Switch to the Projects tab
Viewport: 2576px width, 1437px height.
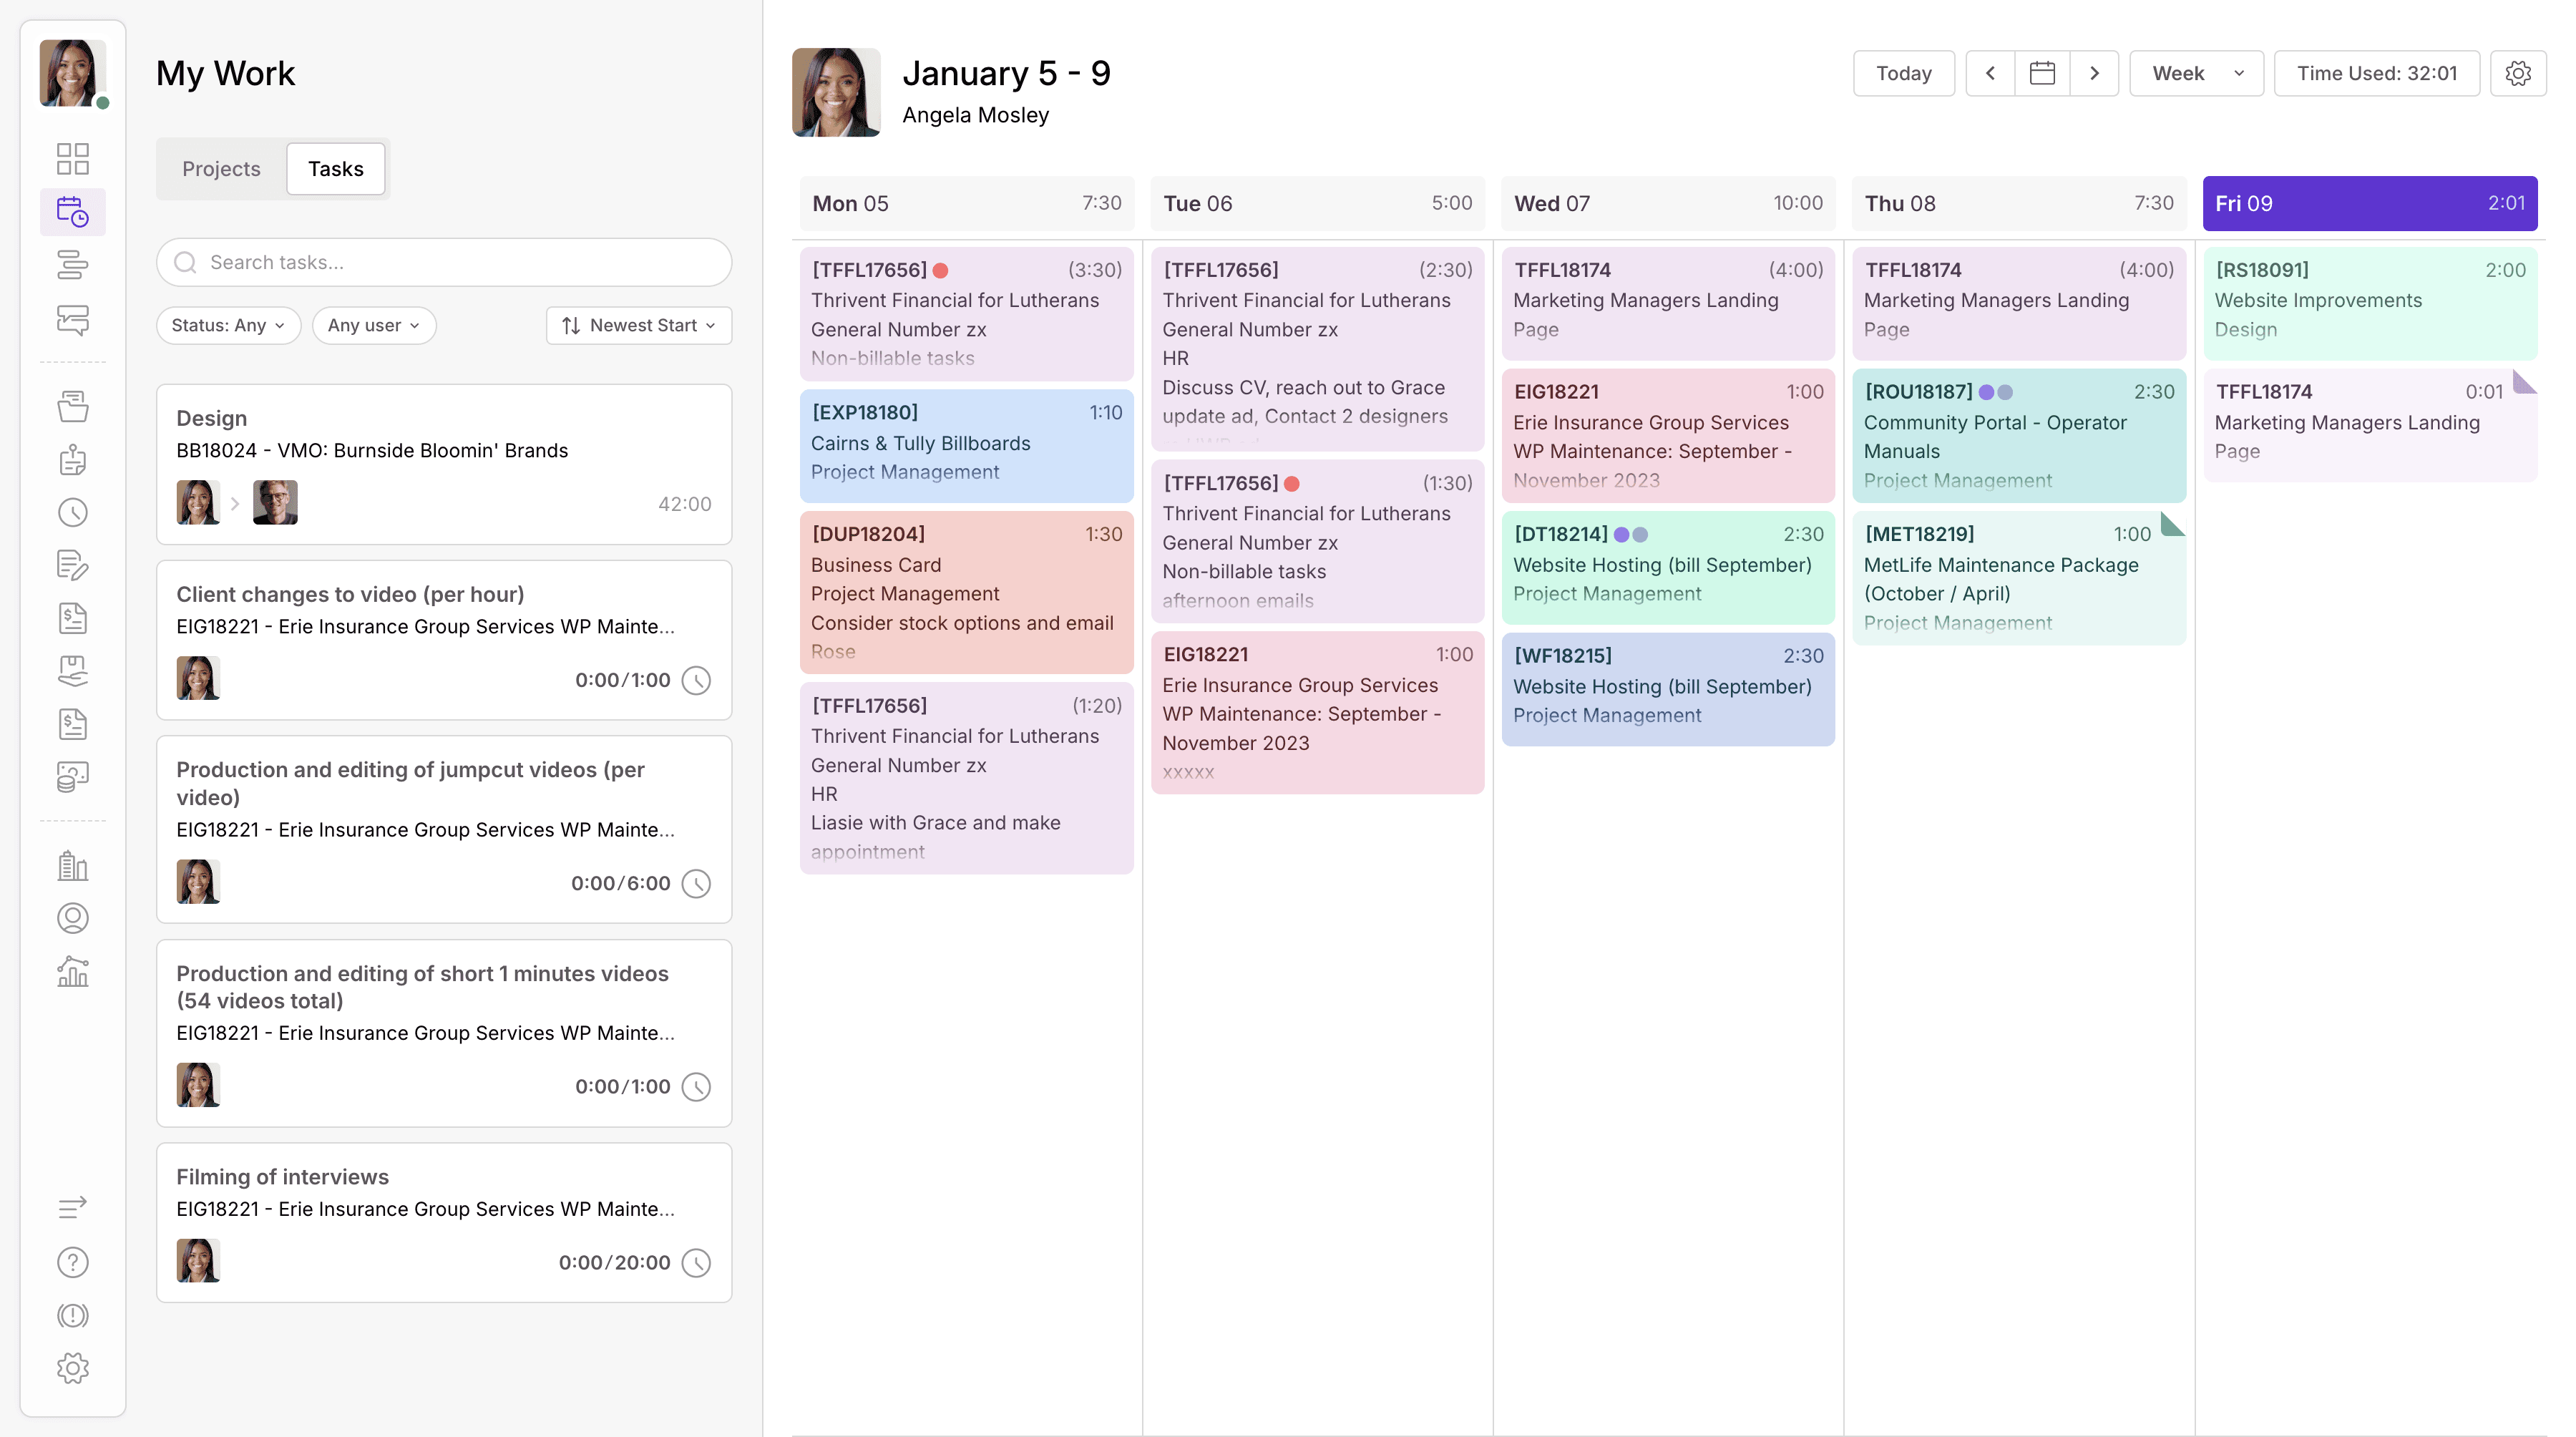coord(221,168)
